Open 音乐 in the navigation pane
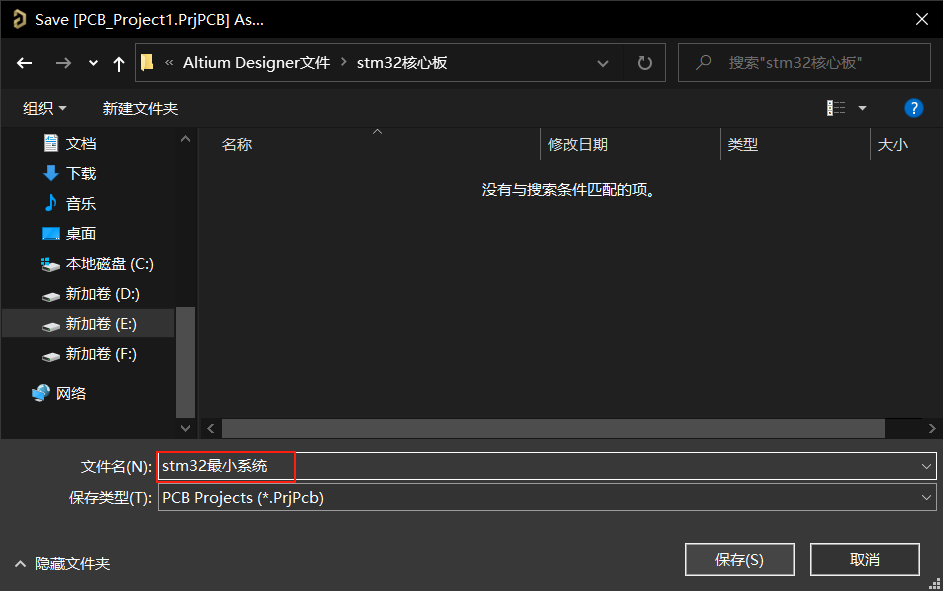Screen dimensions: 943x591 (81, 204)
